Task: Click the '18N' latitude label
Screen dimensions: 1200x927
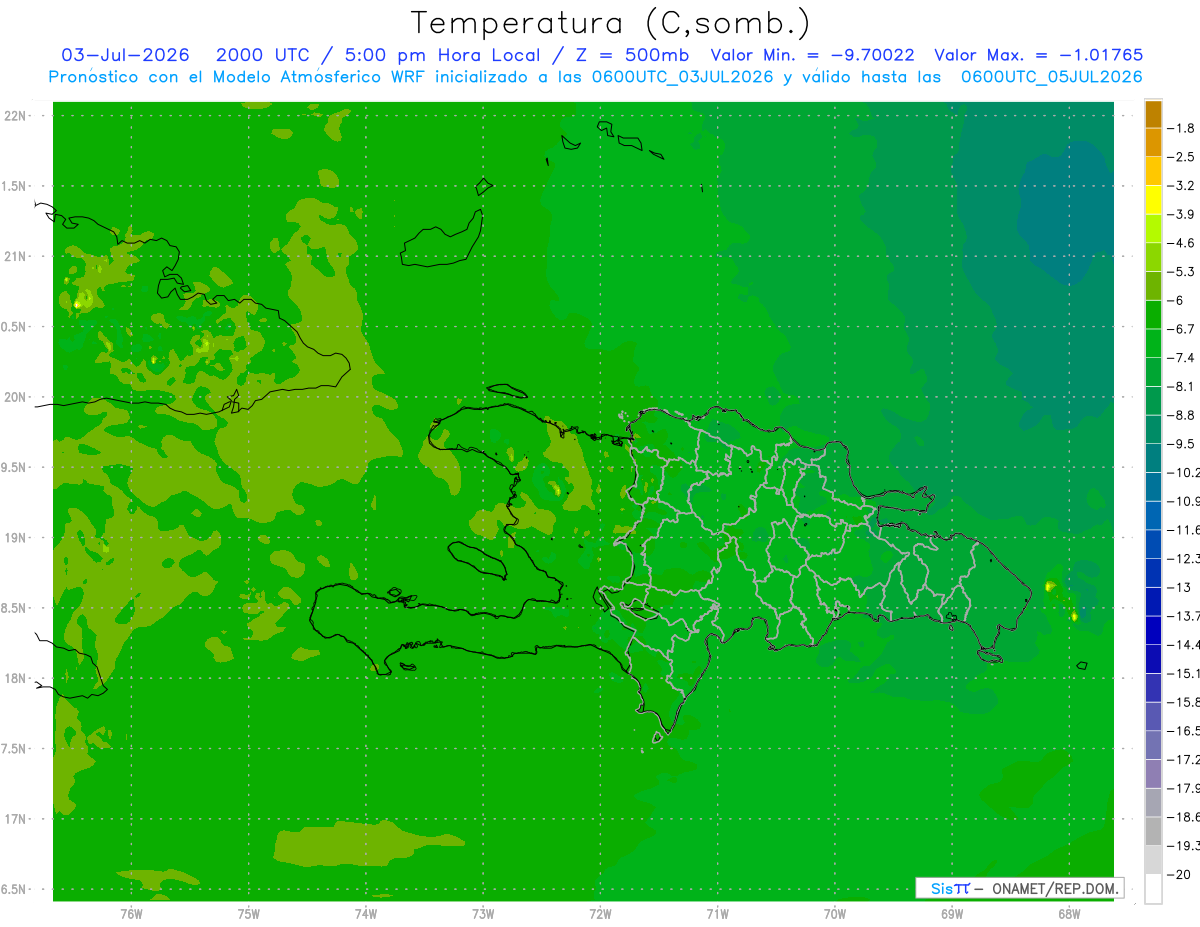Action: (x=14, y=678)
